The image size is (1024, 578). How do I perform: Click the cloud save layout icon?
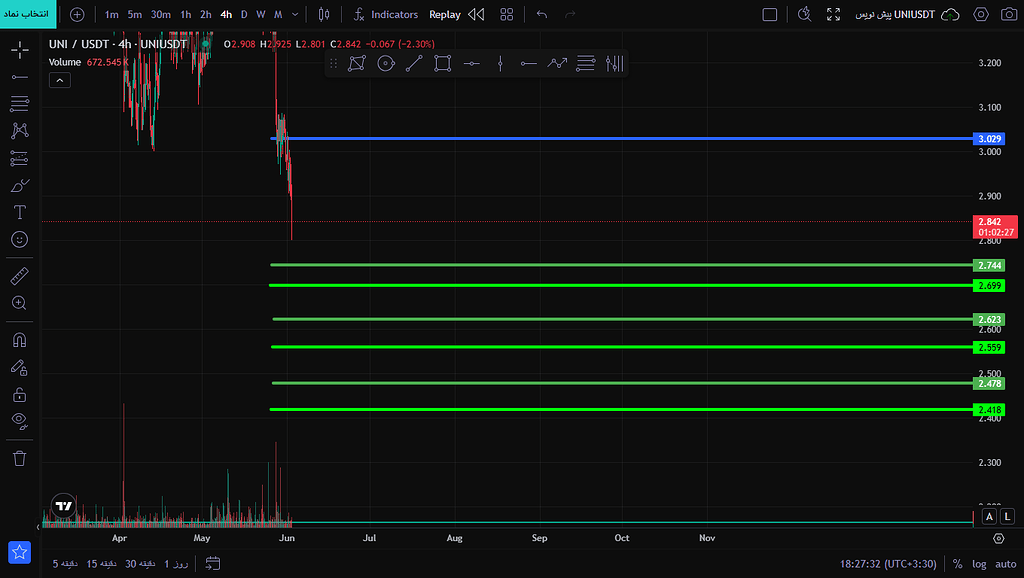(950, 14)
